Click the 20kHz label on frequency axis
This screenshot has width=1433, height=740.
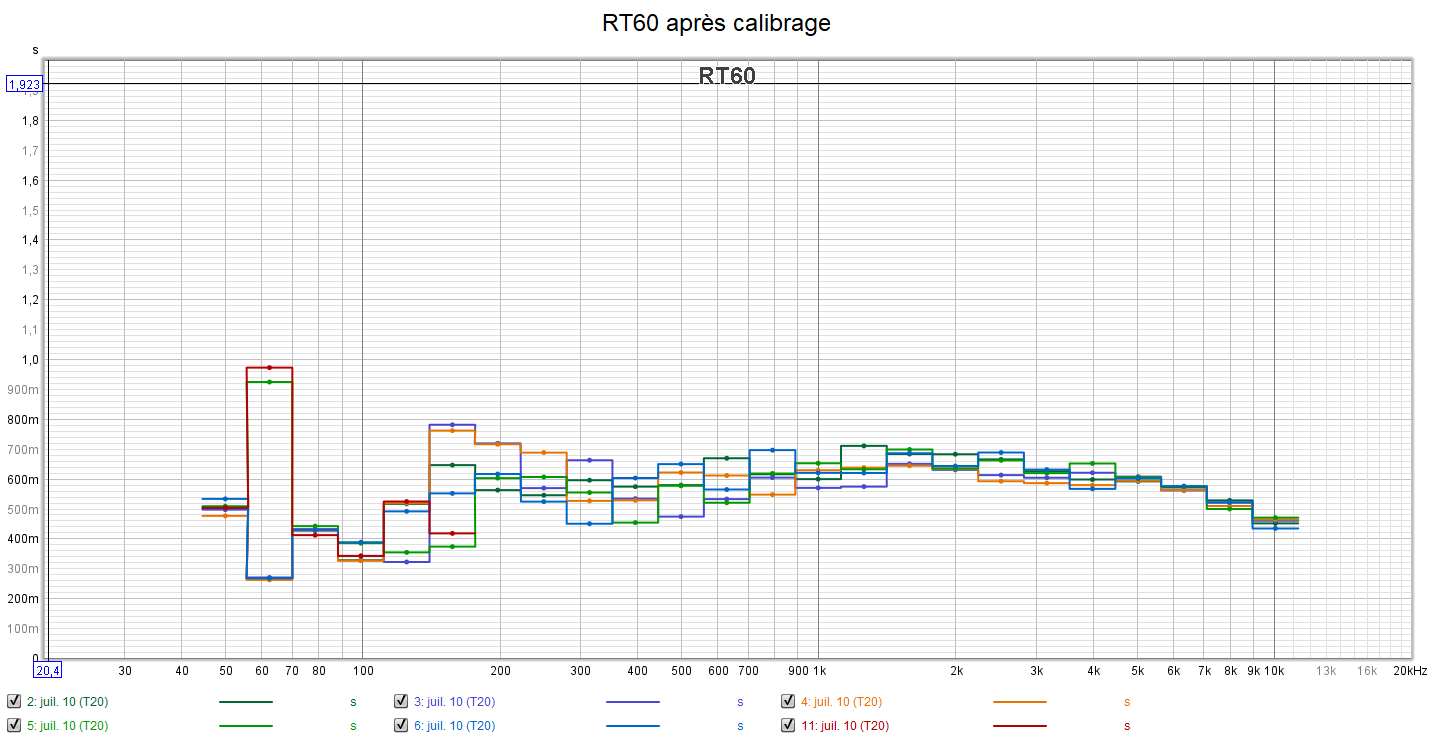pyautogui.click(x=1410, y=671)
